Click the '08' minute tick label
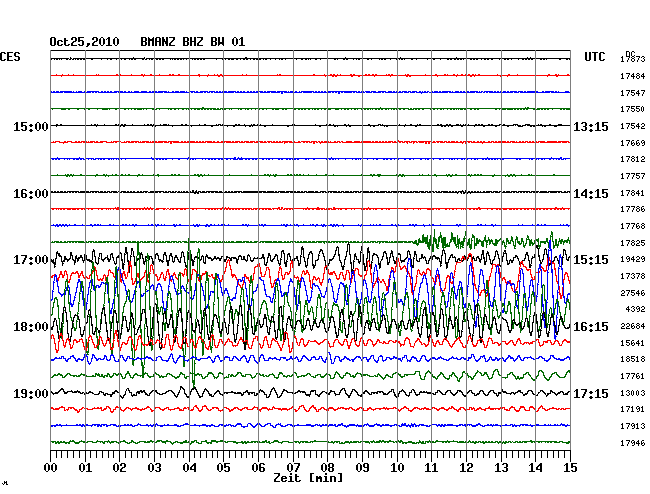The height and width of the screenshot is (494, 650). pyautogui.click(x=327, y=468)
